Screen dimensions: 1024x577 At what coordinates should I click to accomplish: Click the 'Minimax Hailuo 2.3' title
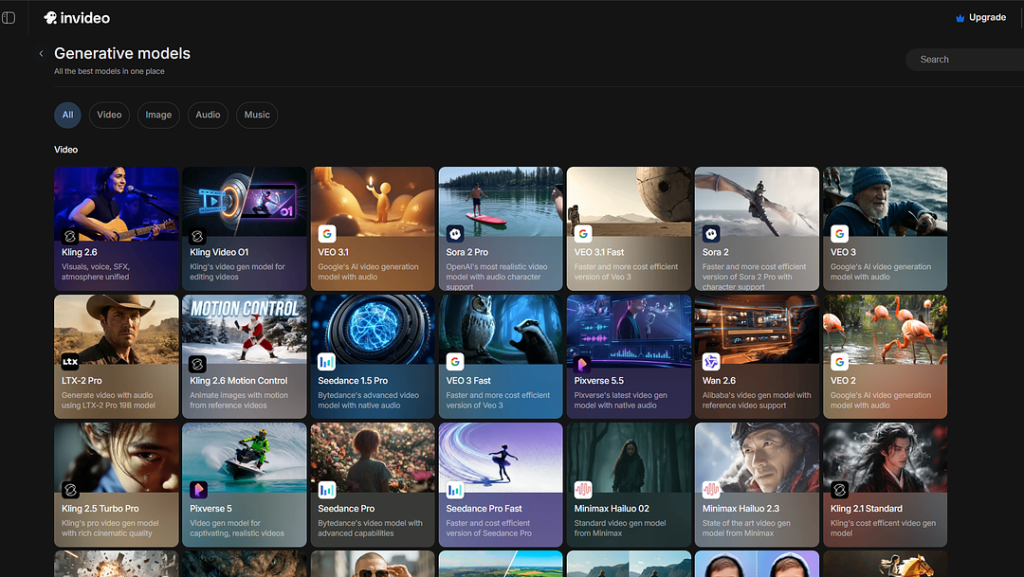tap(741, 508)
